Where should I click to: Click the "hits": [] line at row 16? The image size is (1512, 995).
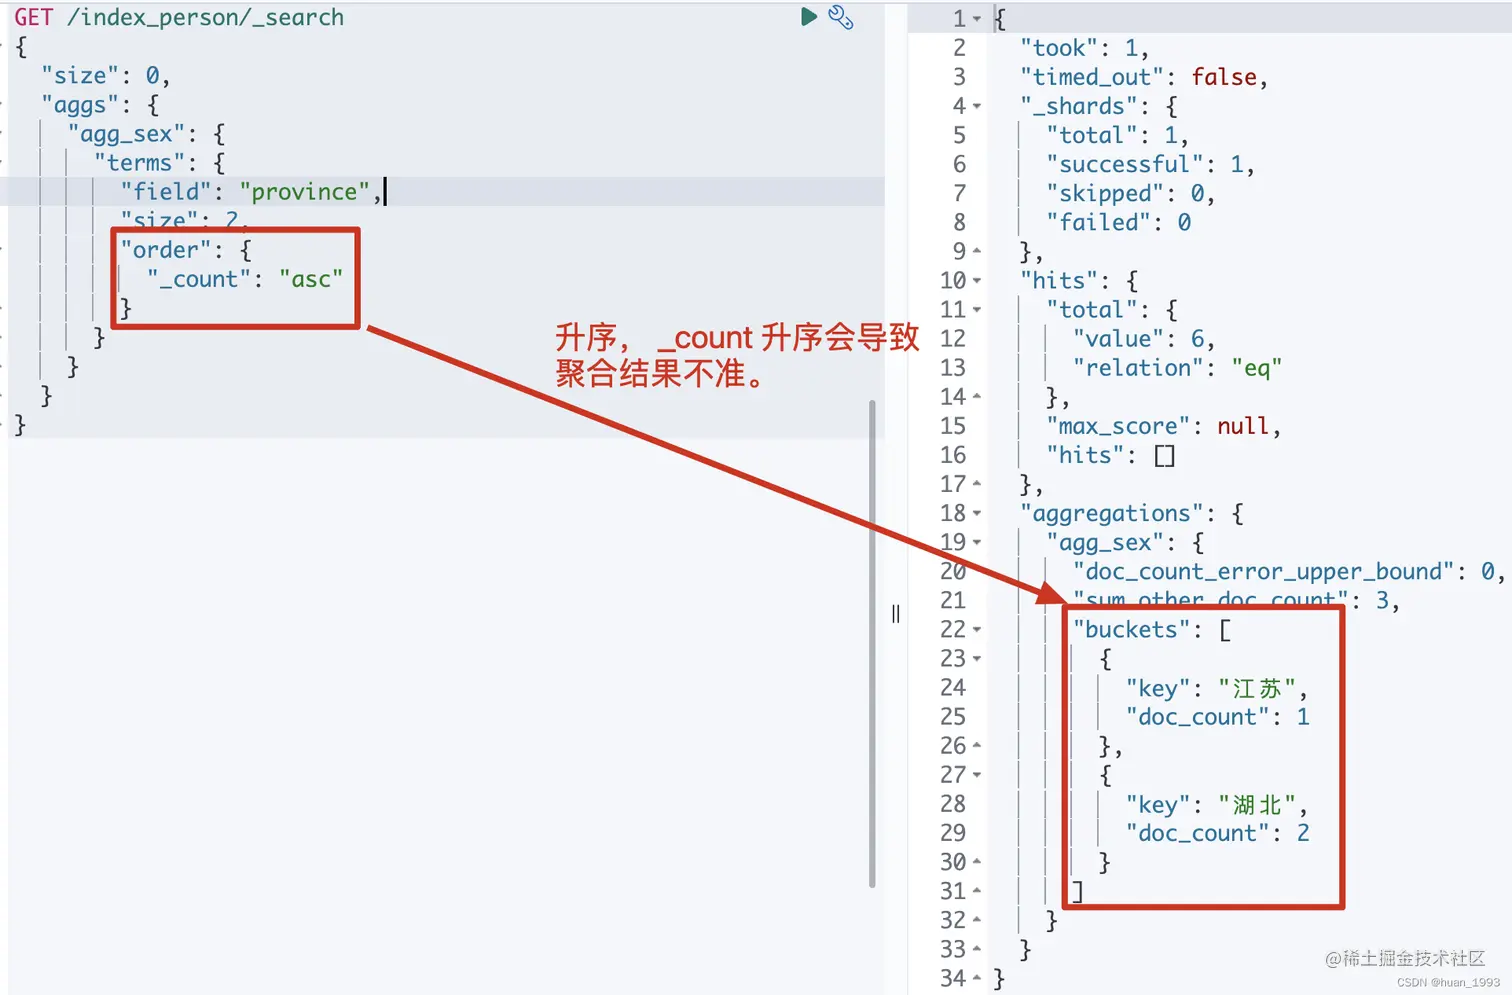pyautogui.click(x=1111, y=455)
